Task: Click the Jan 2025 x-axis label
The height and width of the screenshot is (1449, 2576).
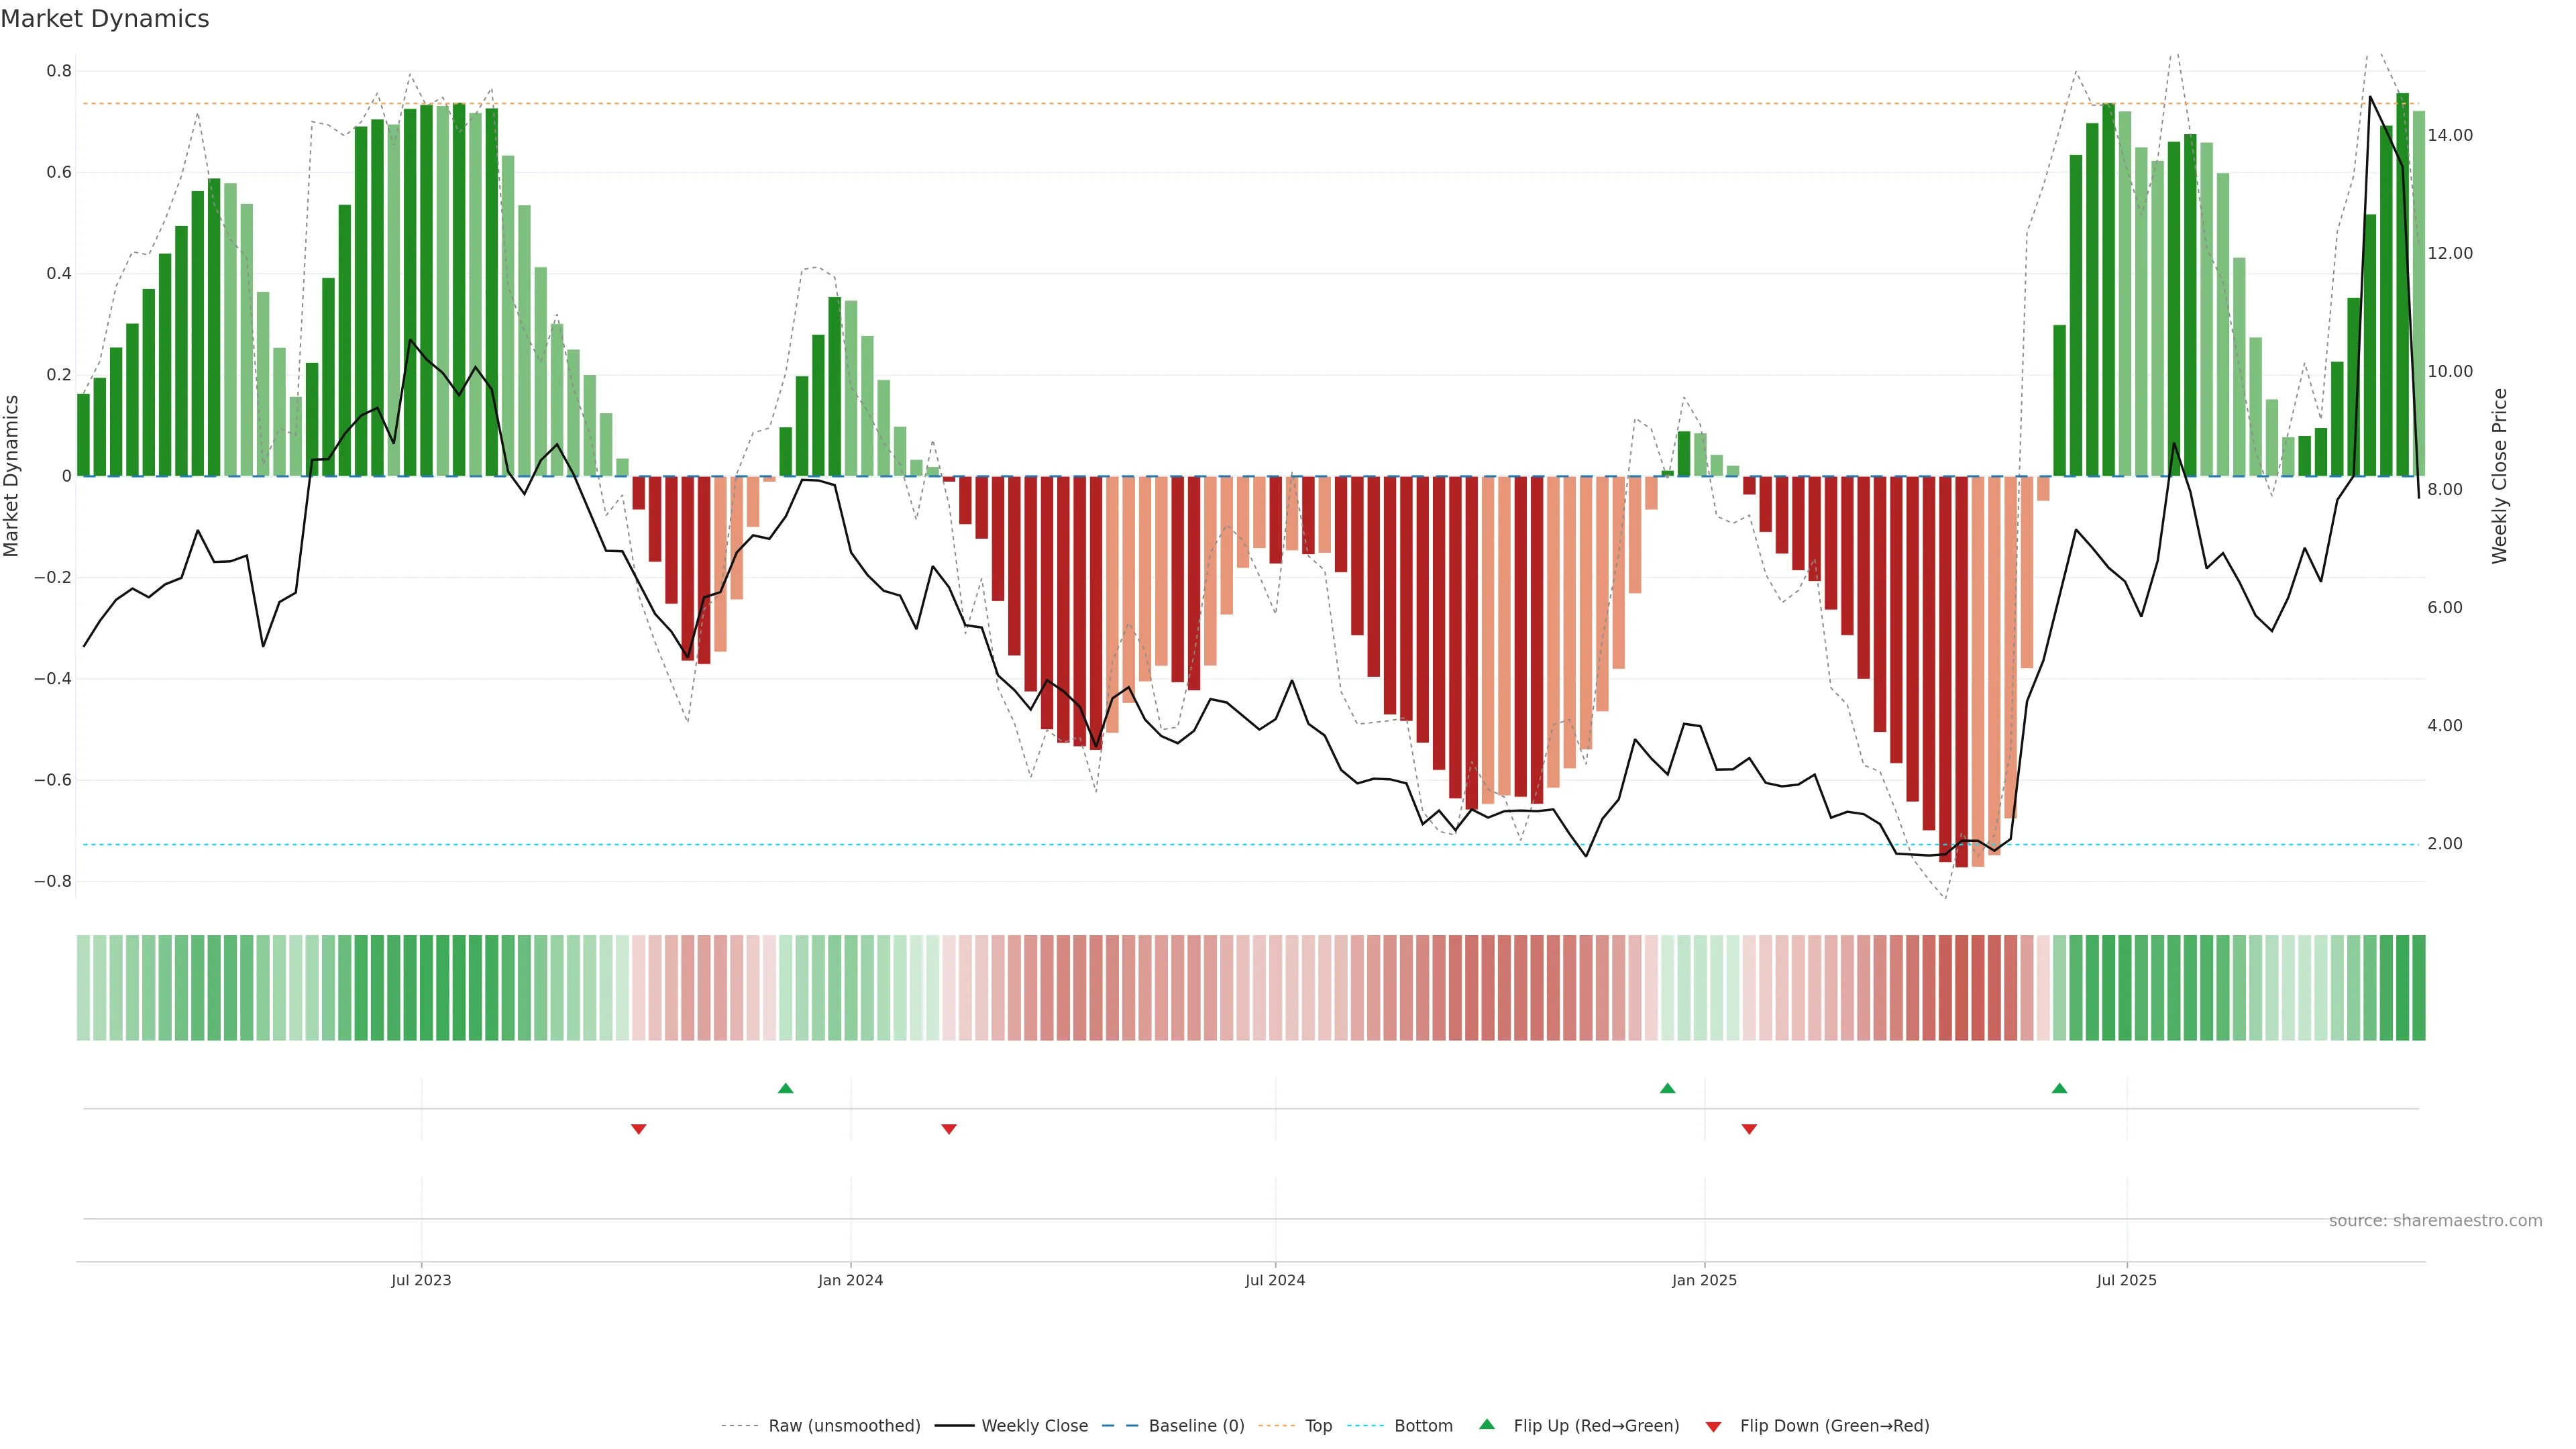Action: (x=1704, y=1280)
